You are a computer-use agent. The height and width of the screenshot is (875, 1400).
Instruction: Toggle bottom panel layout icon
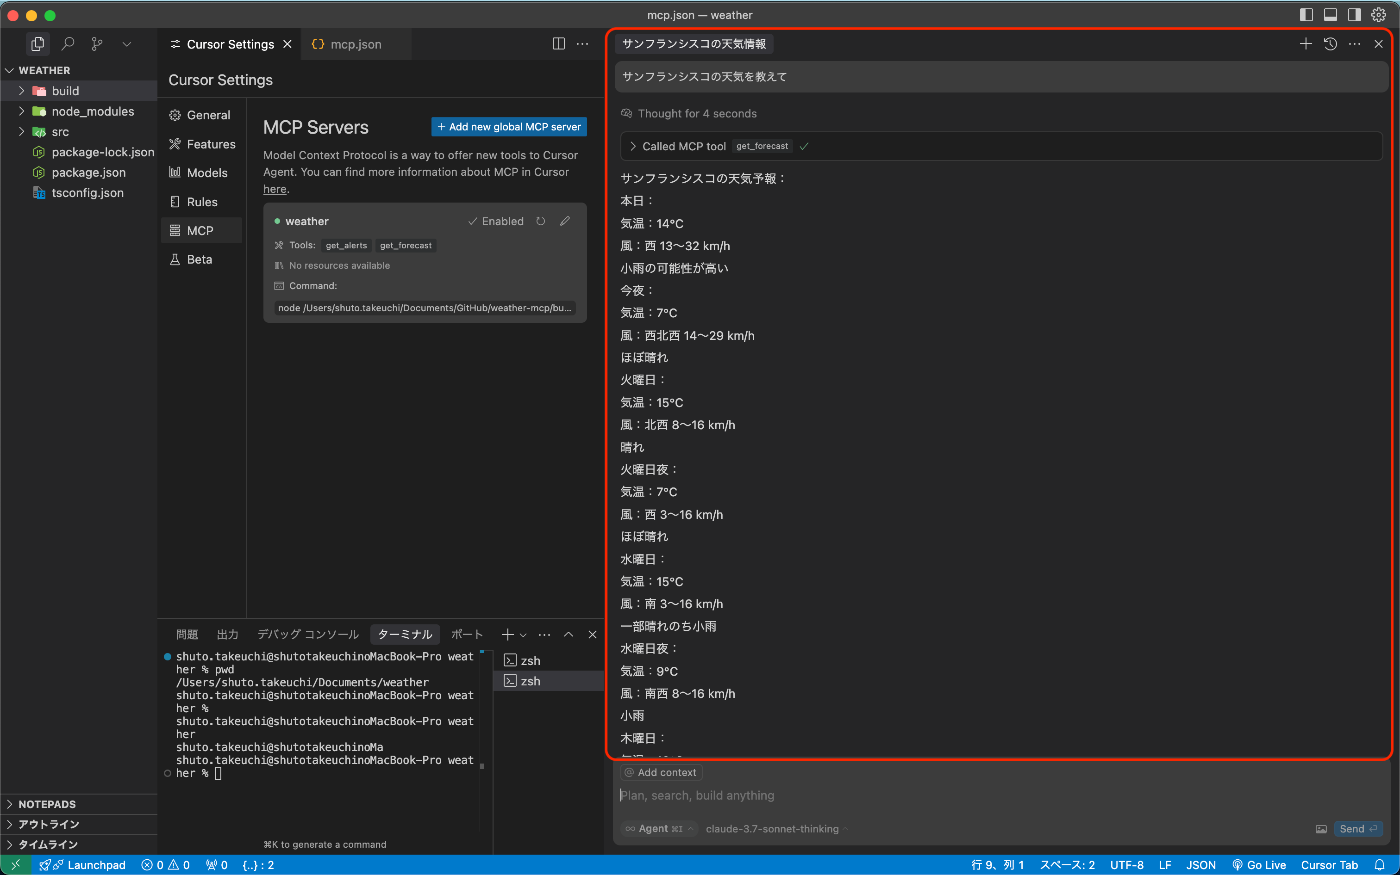pyautogui.click(x=1330, y=15)
